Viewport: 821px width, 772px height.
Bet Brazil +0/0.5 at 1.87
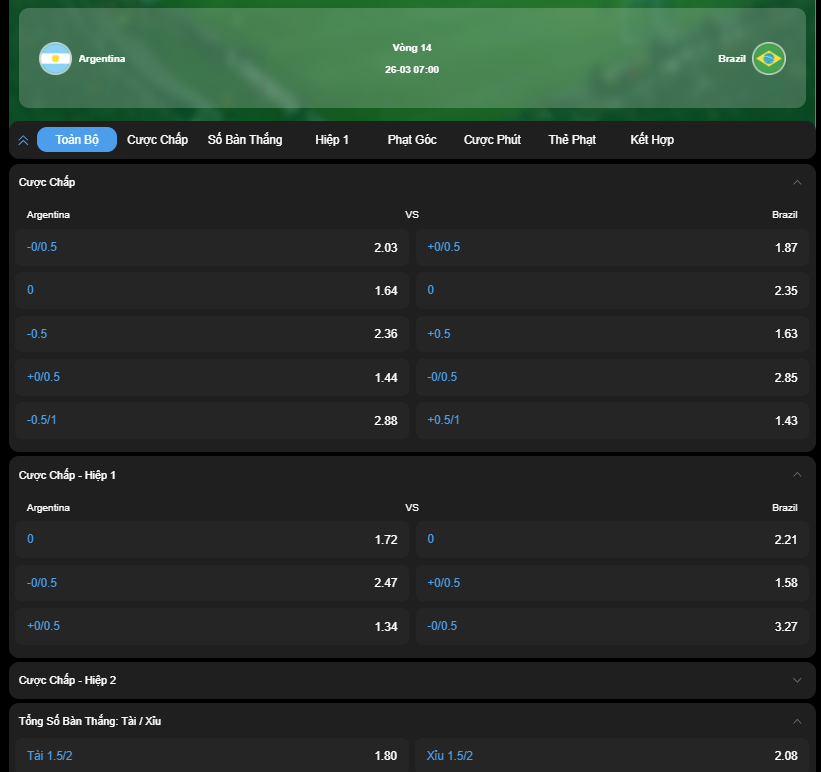click(612, 247)
